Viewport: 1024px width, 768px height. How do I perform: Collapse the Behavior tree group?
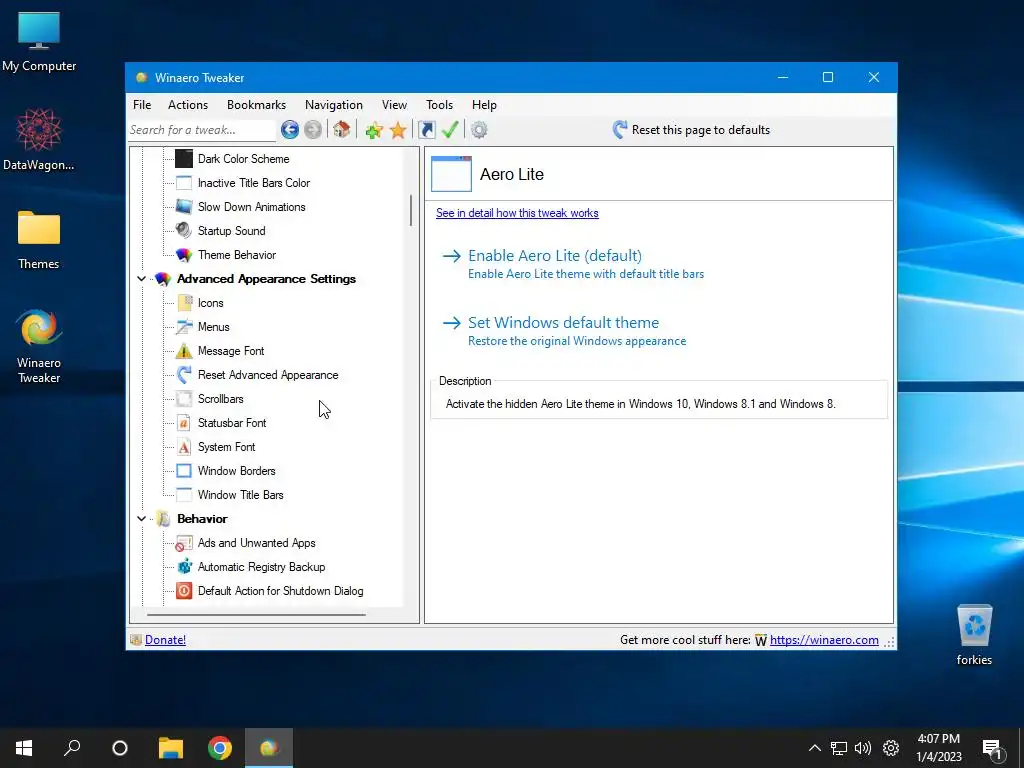[x=141, y=519]
